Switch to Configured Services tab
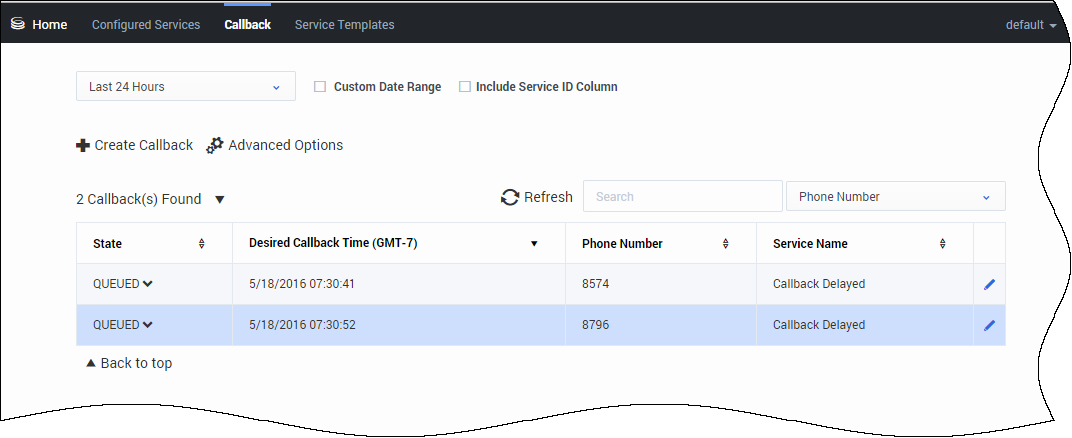 146,25
